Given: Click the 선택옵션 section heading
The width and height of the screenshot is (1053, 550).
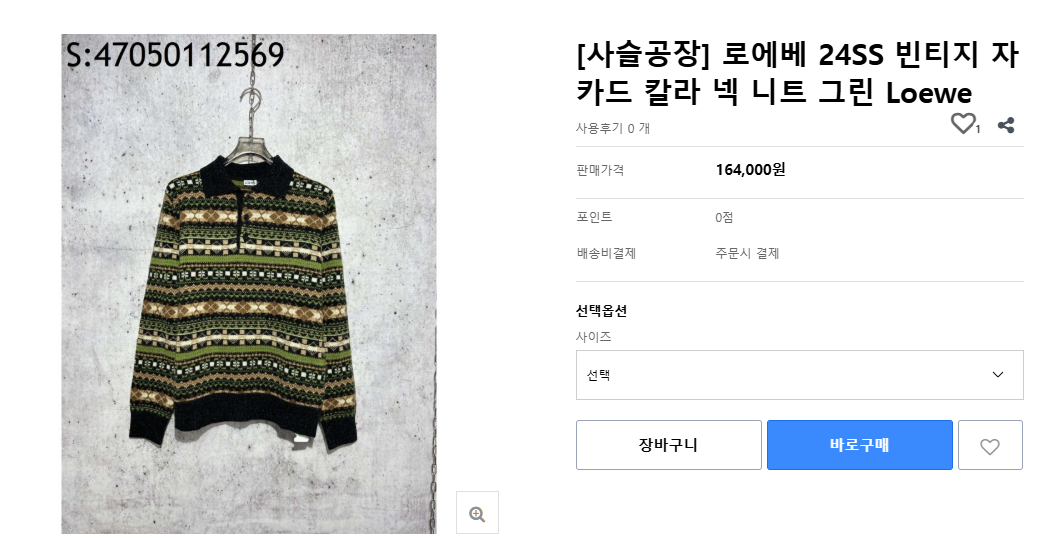Looking at the screenshot, I should click(x=601, y=311).
